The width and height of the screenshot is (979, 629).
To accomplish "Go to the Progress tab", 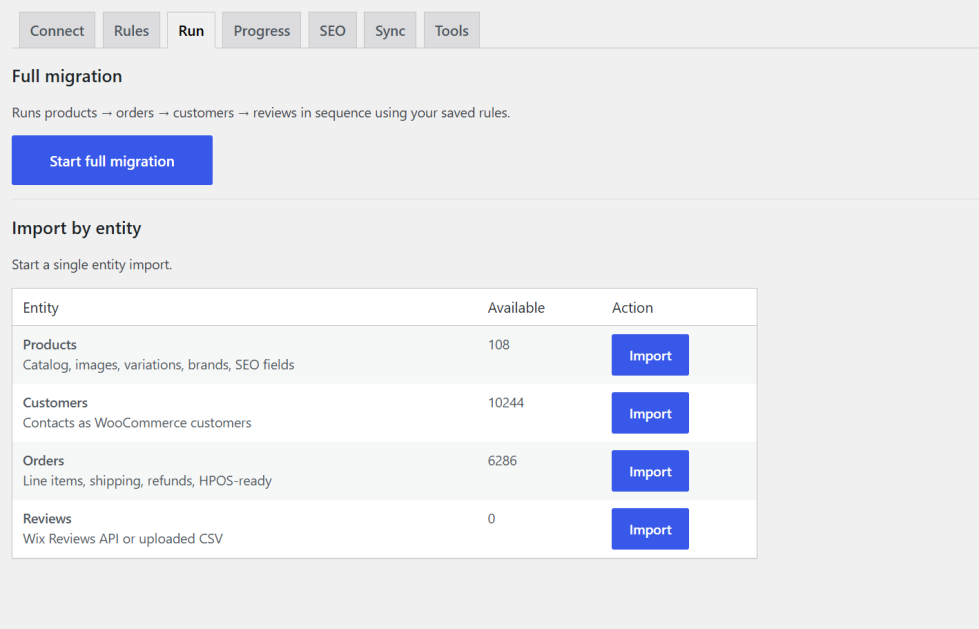I will coord(262,30).
